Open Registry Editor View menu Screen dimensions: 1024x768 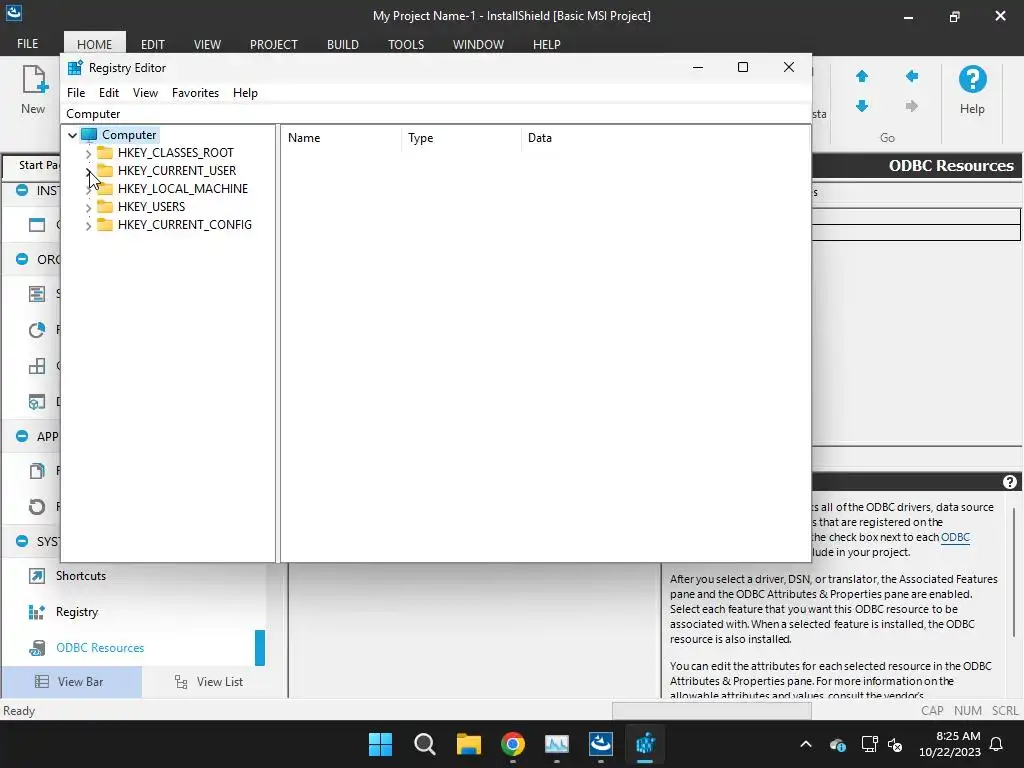[145, 93]
